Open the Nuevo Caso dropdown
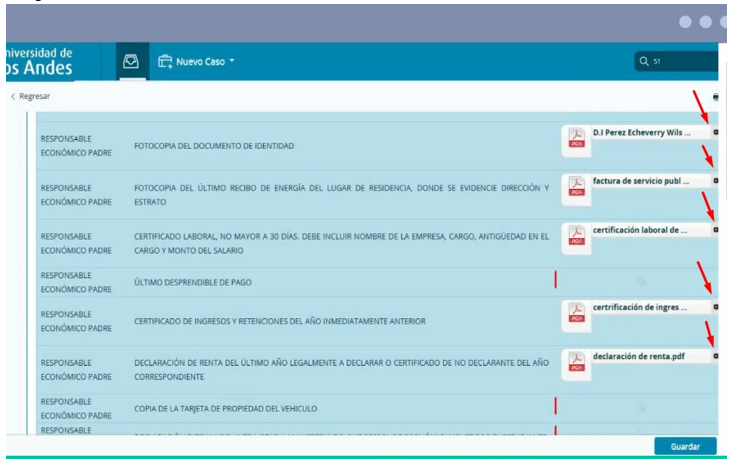The image size is (739, 471). point(196,62)
